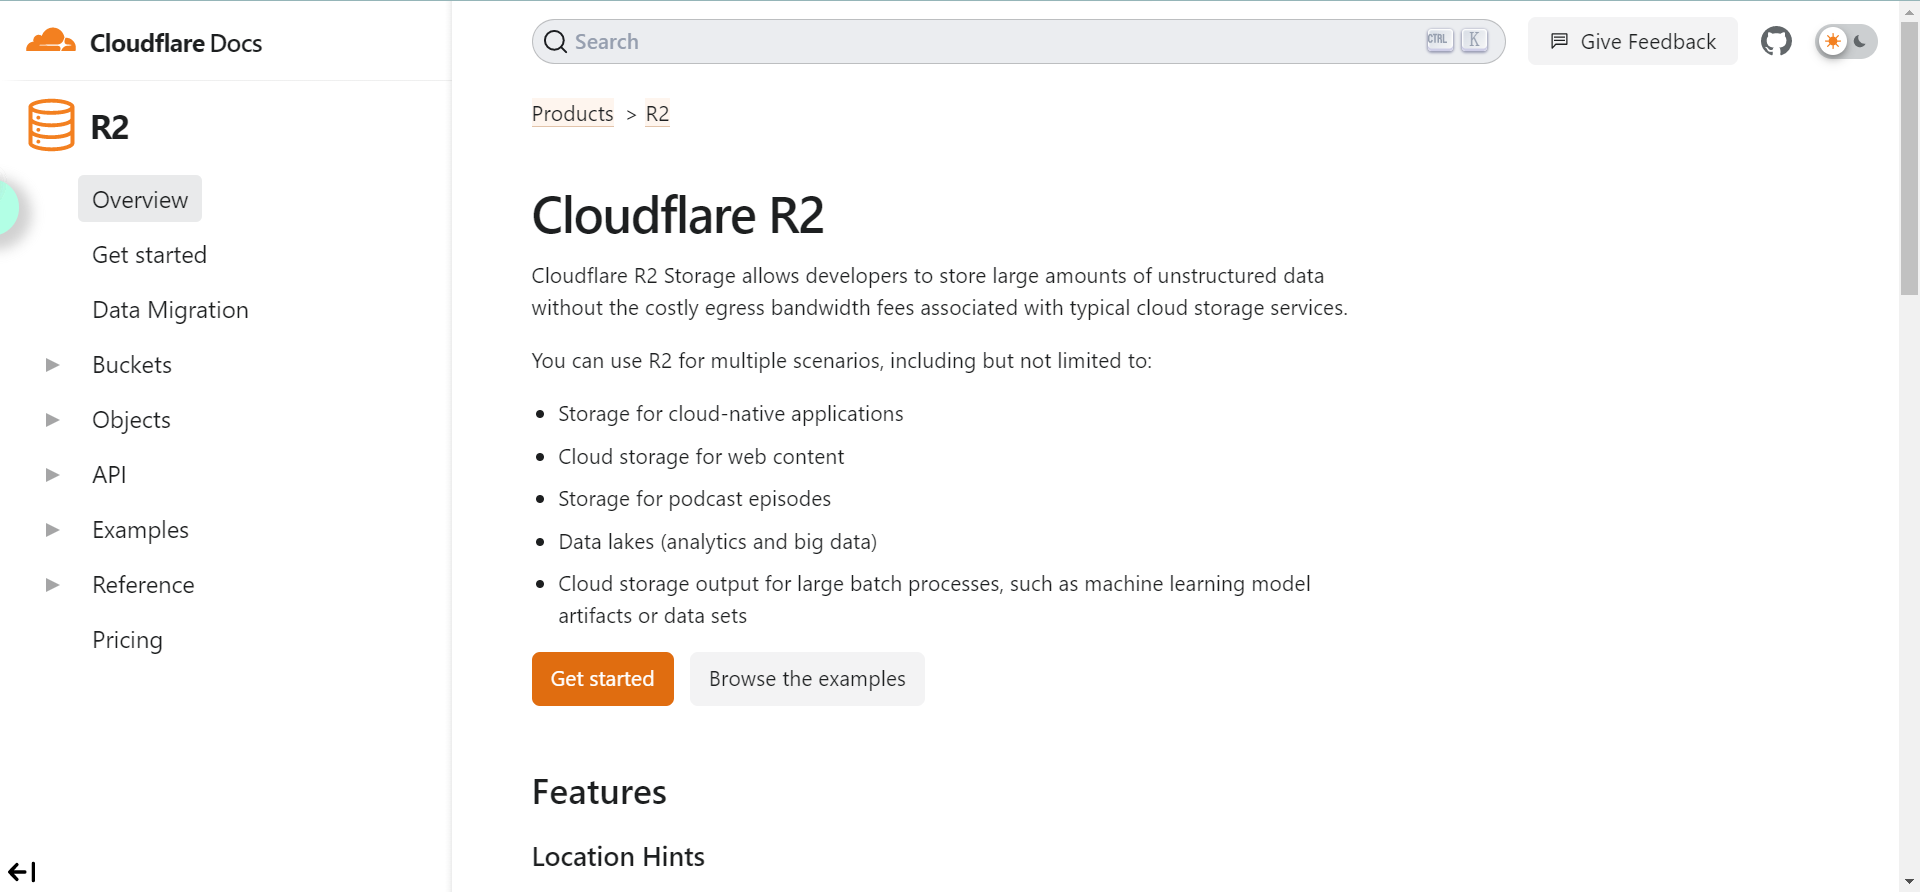Go to the Pricing sidebar page
The width and height of the screenshot is (1920, 892).
click(127, 640)
